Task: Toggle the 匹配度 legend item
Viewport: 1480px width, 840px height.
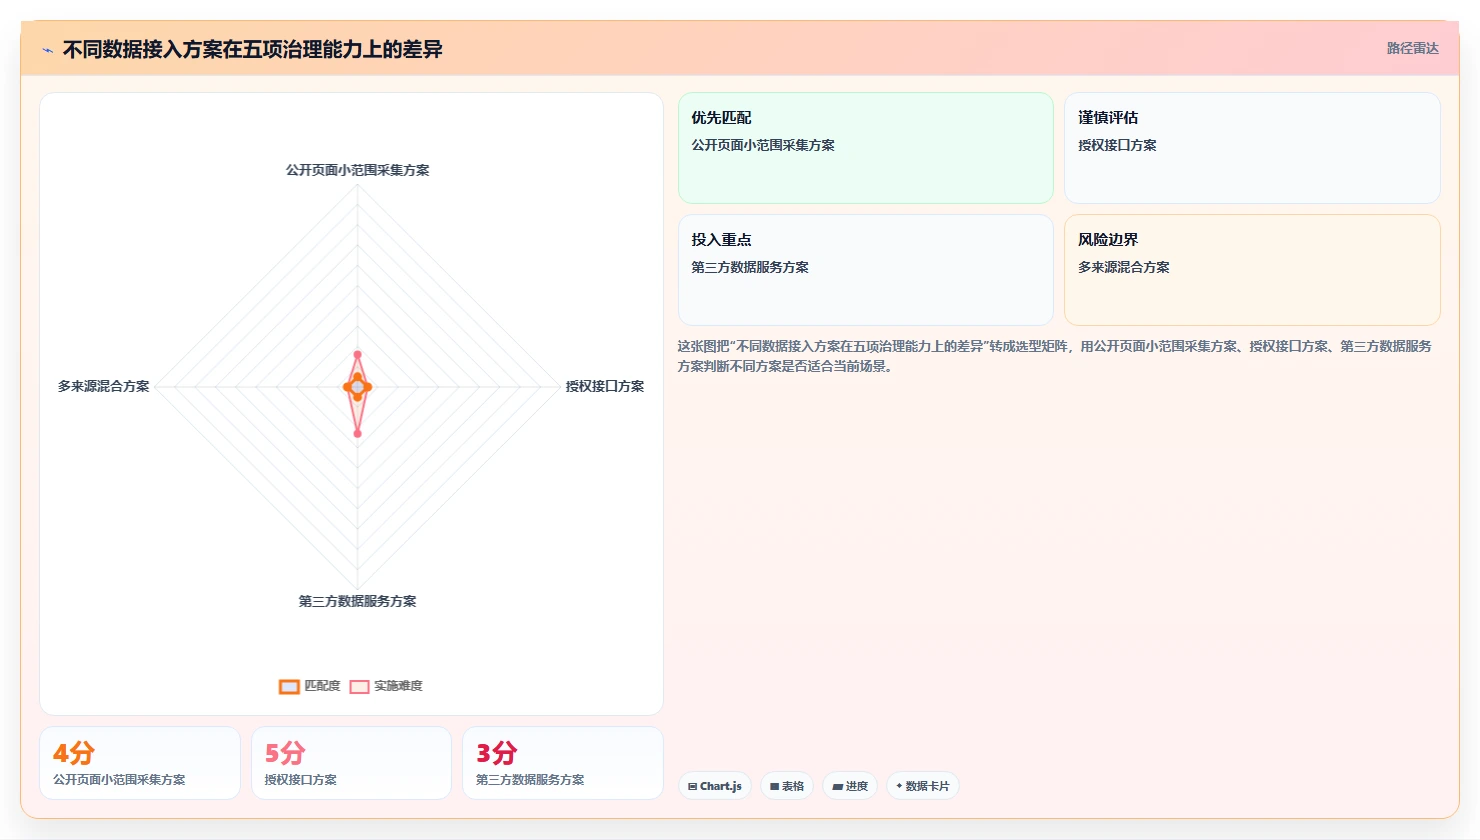Action: pos(310,686)
